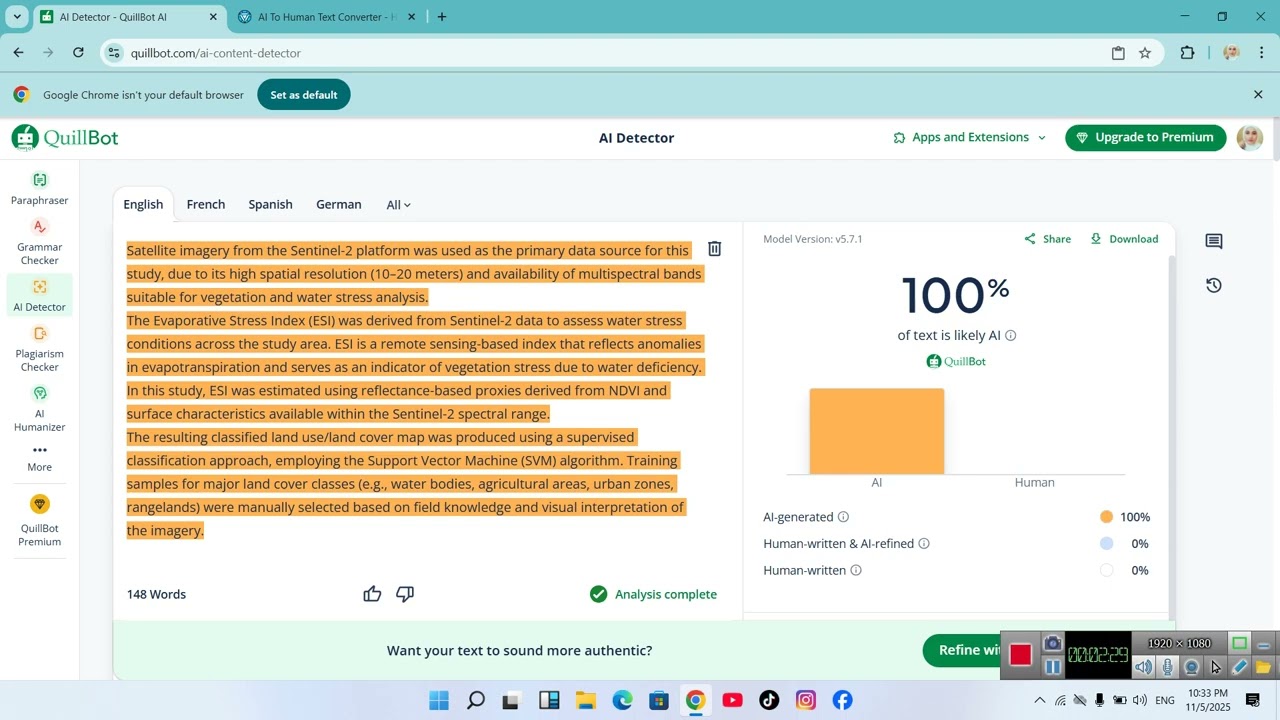
Task: Click inside the analyzed text area
Action: click(x=415, y=390)
